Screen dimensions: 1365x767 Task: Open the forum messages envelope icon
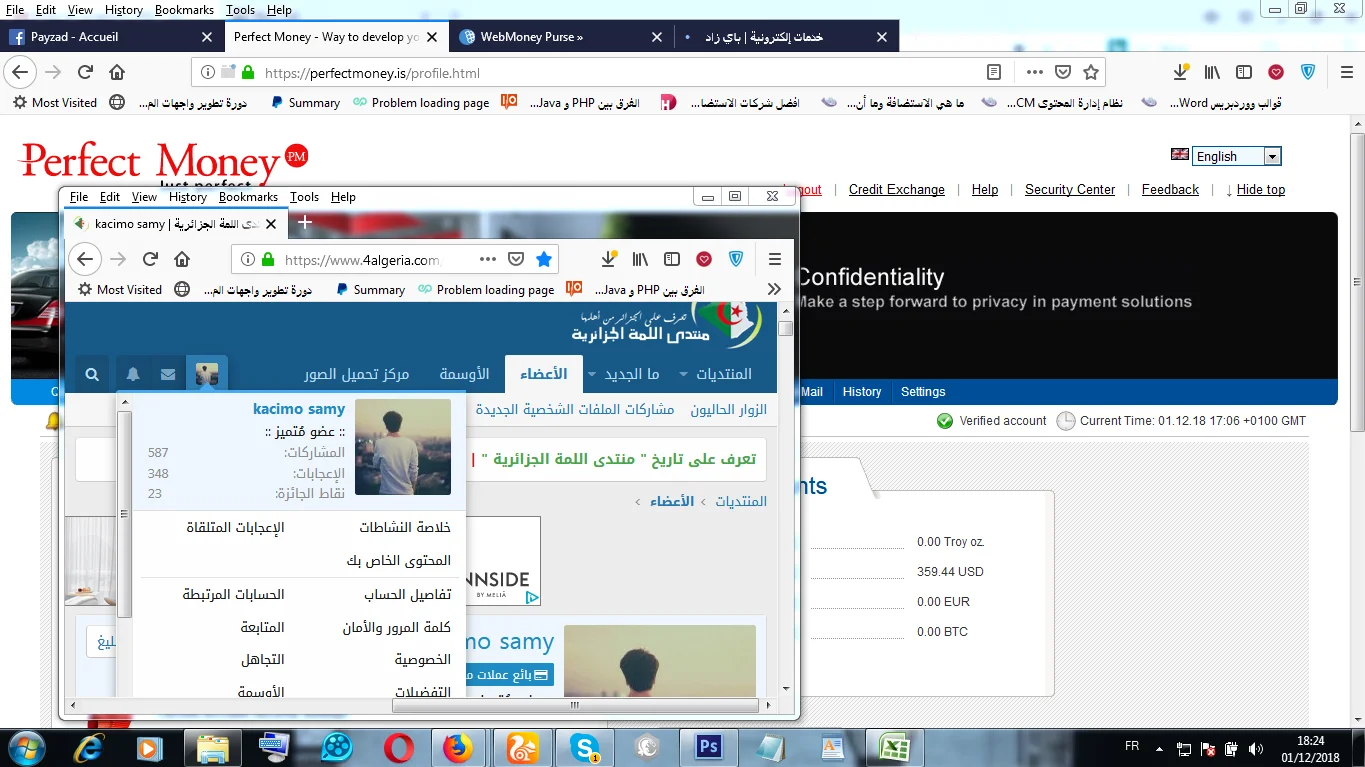pyautogui.click(x=168, y=374)
